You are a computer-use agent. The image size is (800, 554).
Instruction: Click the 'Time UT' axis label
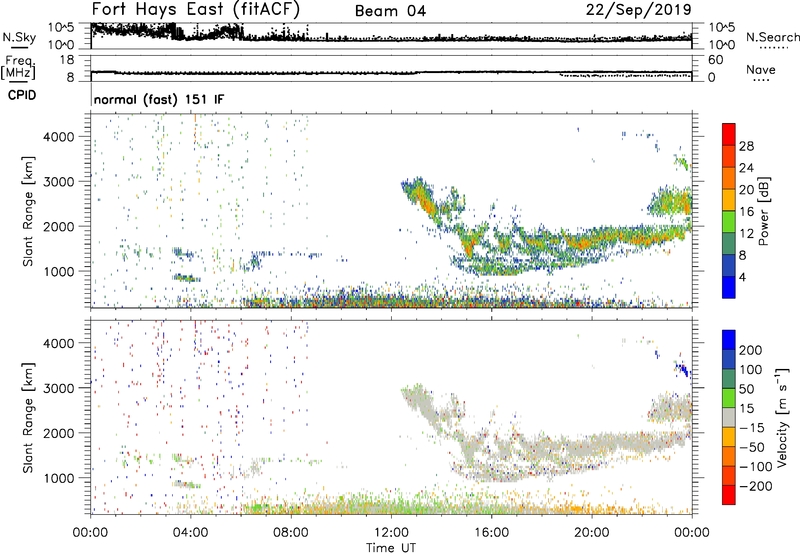(391, 547)
